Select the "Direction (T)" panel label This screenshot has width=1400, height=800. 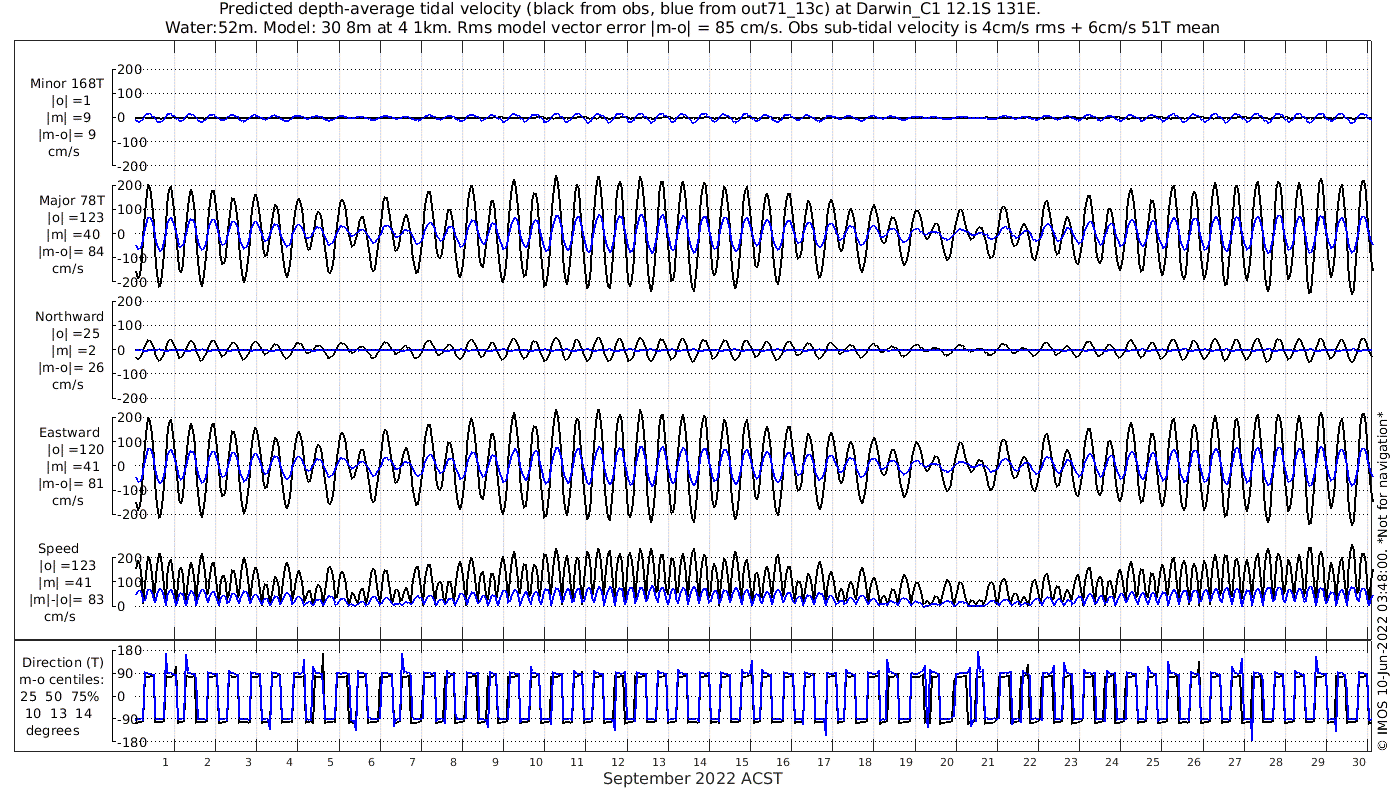click(x=62, y=662)
